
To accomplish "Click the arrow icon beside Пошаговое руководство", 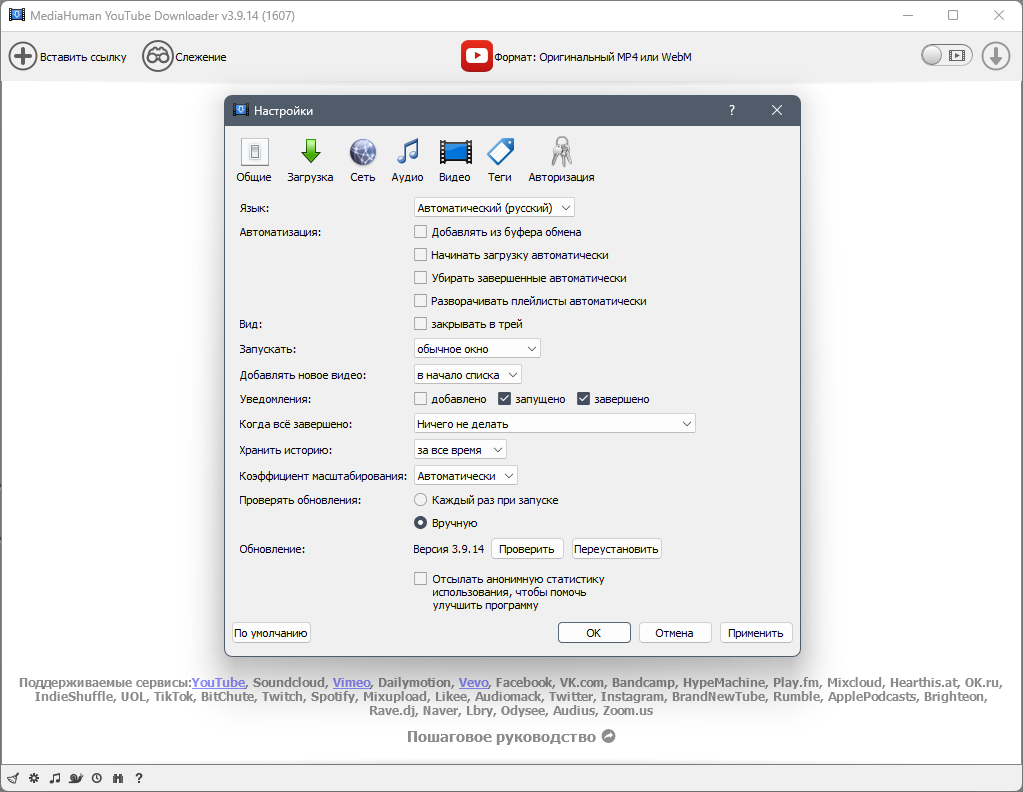I will coord(608,736).
